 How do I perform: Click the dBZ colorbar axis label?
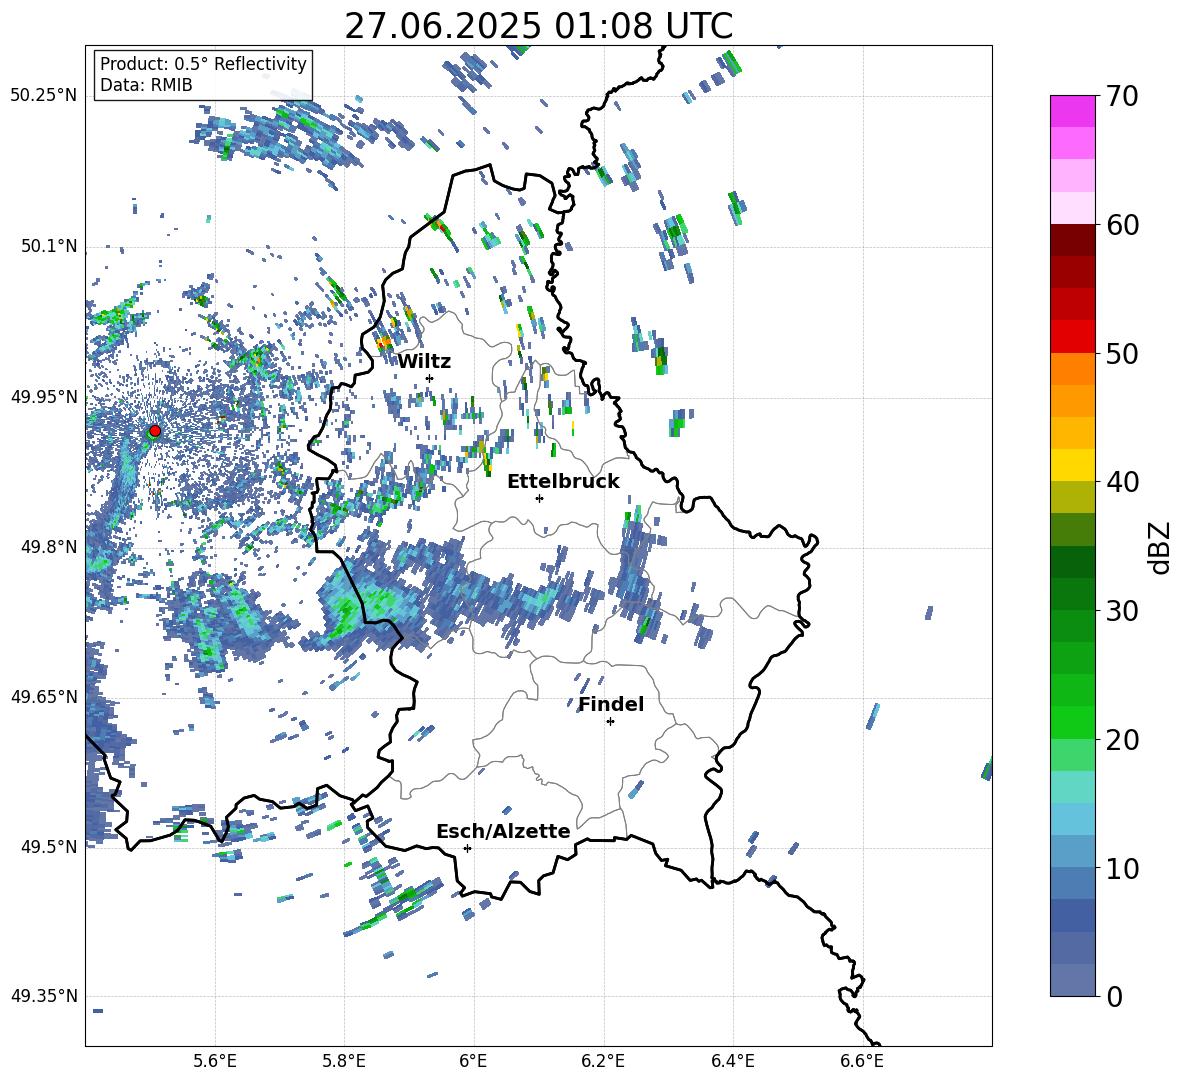pyautogui.click(x=1159, y=547)
